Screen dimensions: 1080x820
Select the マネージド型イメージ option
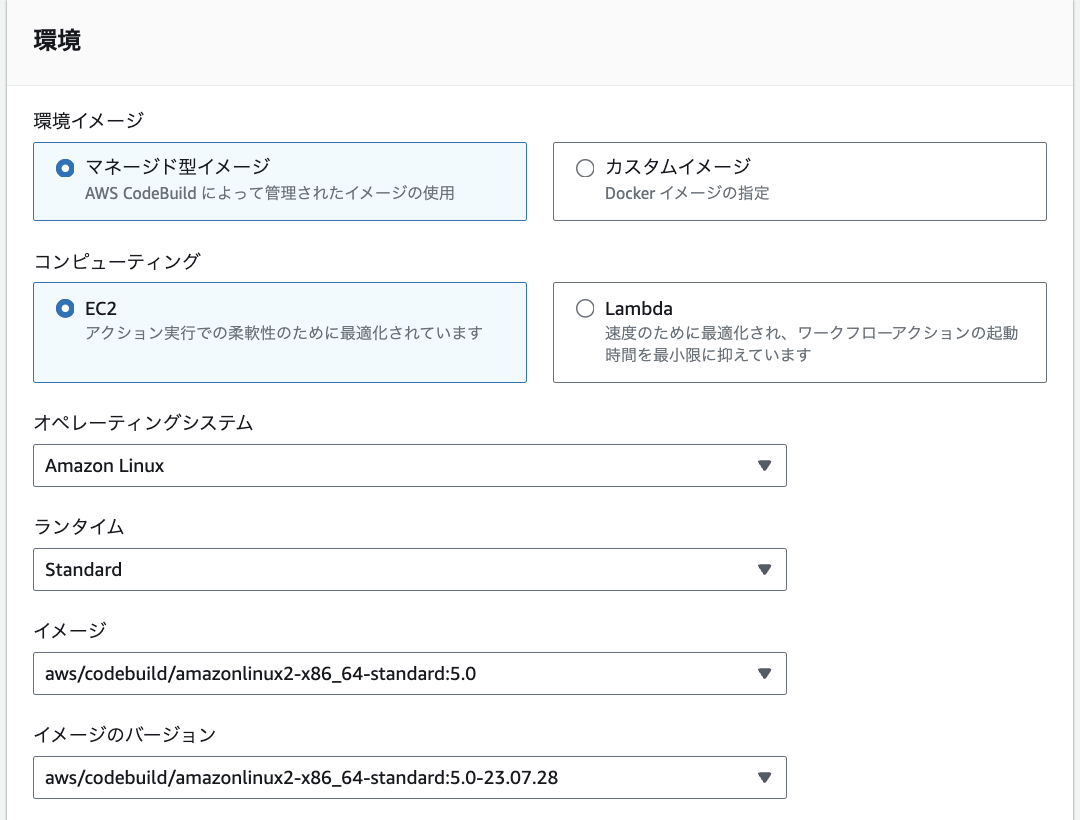click(x=65, y=167)
